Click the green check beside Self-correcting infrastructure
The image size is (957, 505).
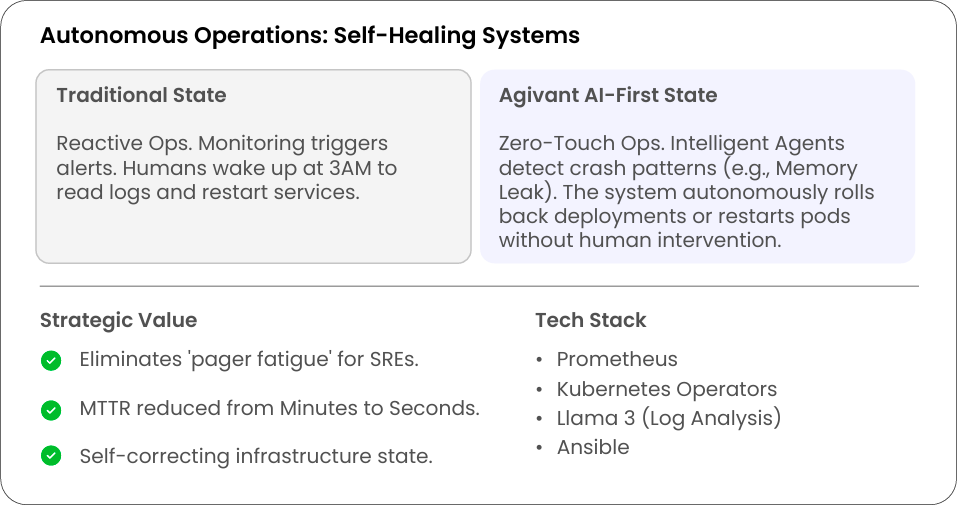(51, 456)
